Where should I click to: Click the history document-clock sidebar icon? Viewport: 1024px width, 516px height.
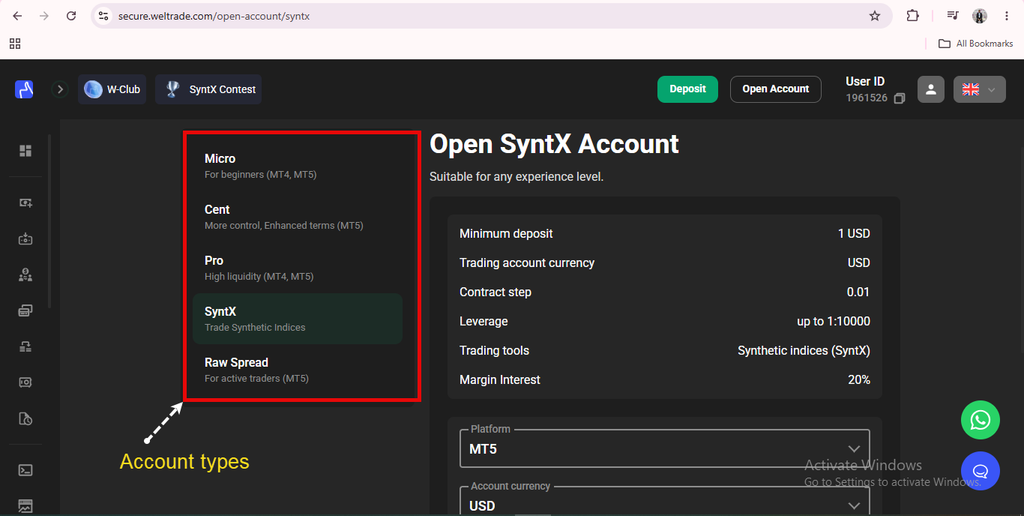25,419
